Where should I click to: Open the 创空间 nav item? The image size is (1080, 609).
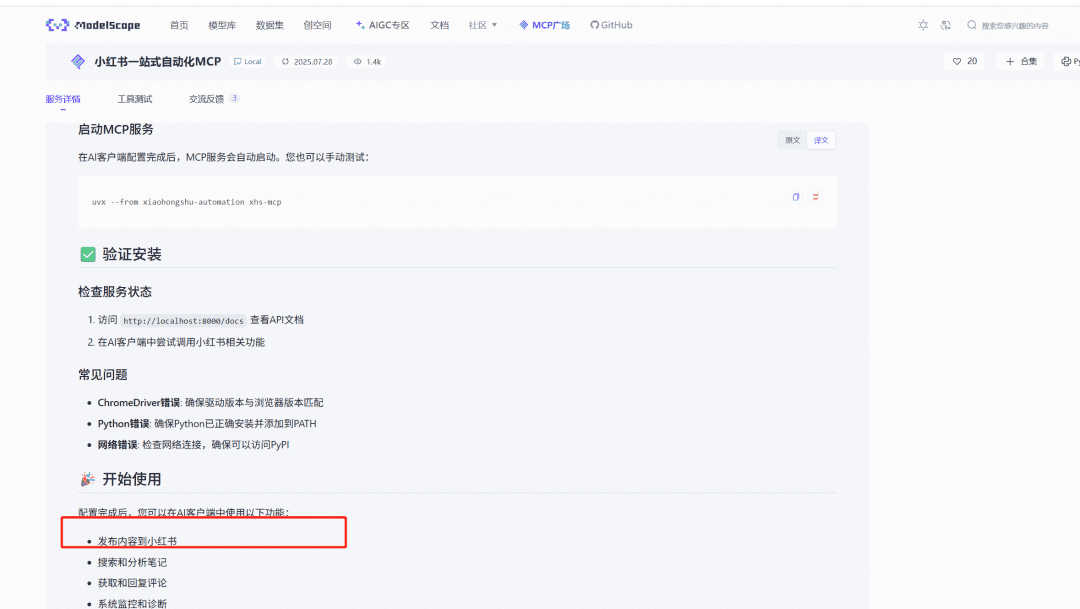click(317, 25)
